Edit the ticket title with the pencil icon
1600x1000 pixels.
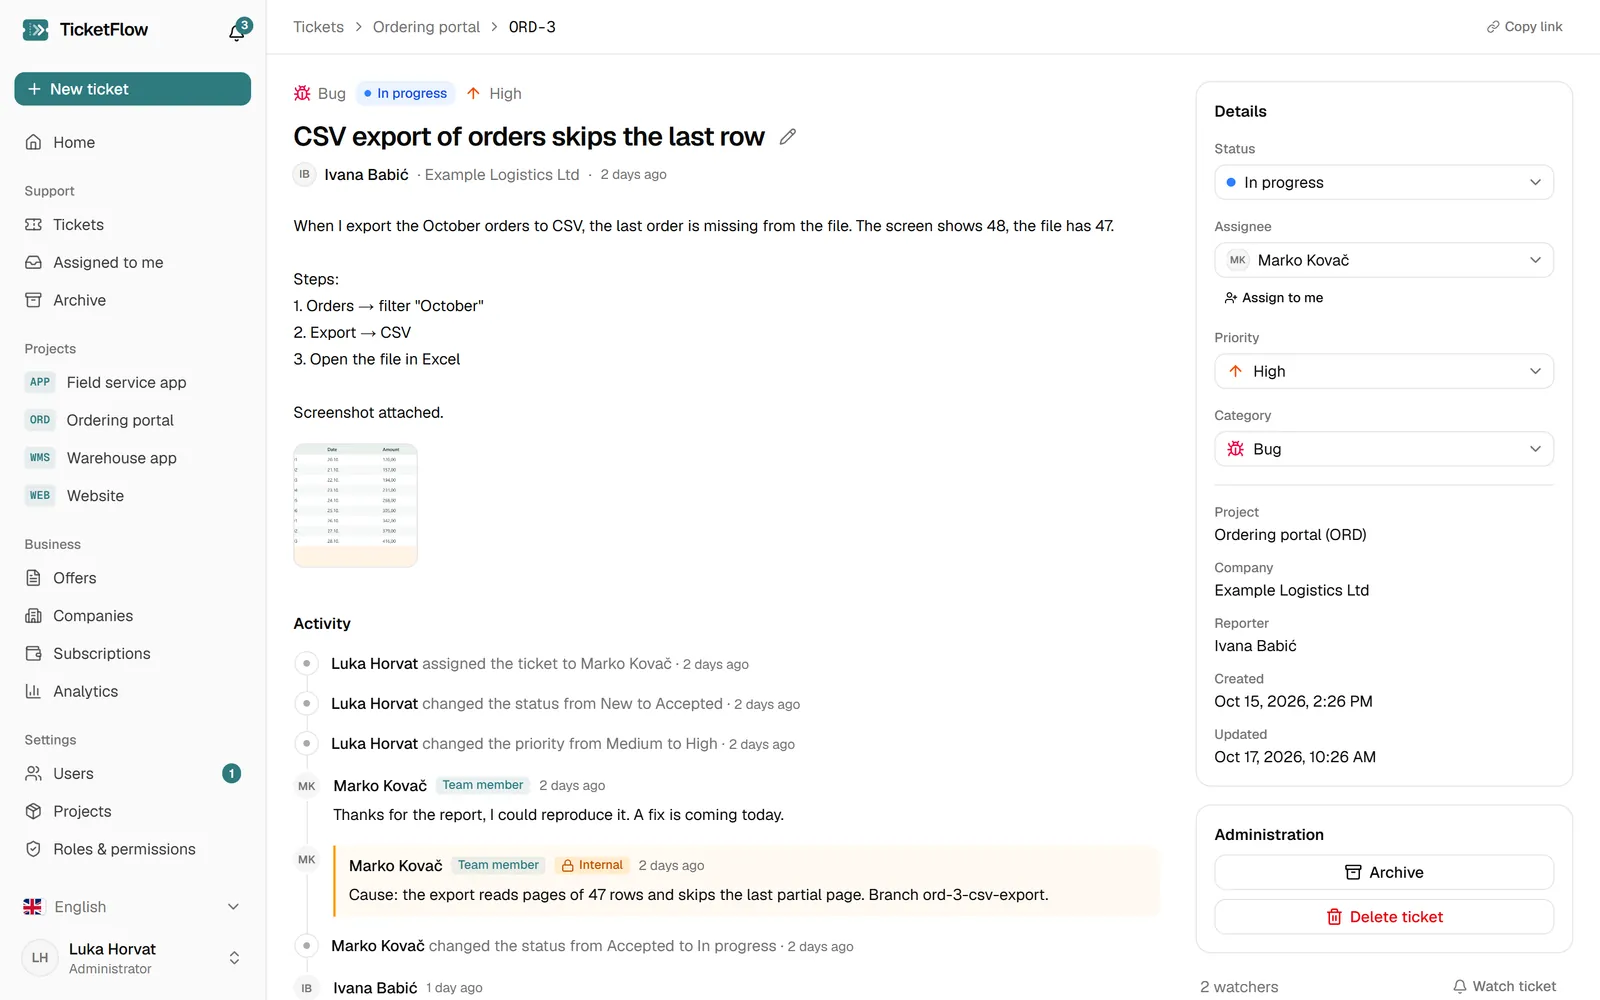point(788,137)
